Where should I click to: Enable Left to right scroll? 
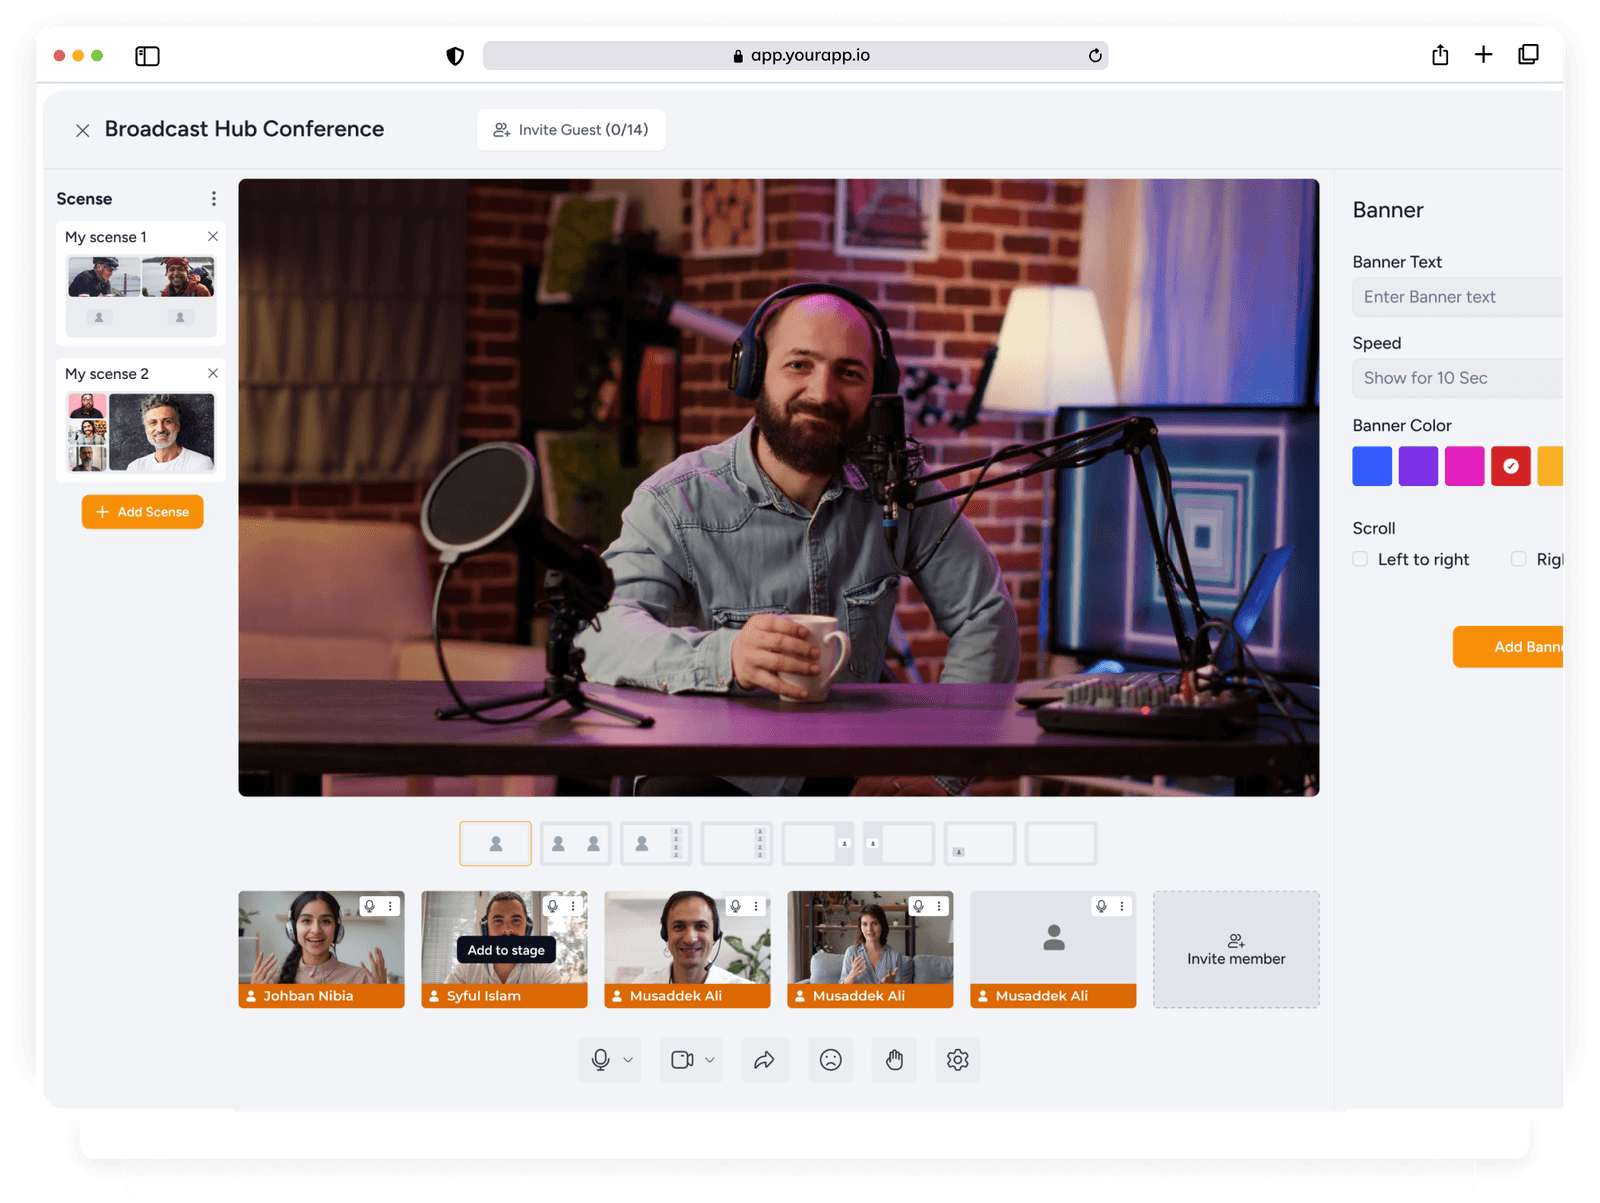[1360, 559]
